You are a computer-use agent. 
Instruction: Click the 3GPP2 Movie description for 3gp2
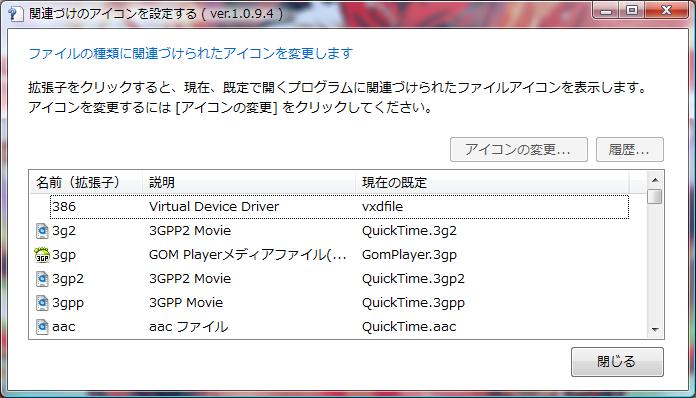[190, 279]
